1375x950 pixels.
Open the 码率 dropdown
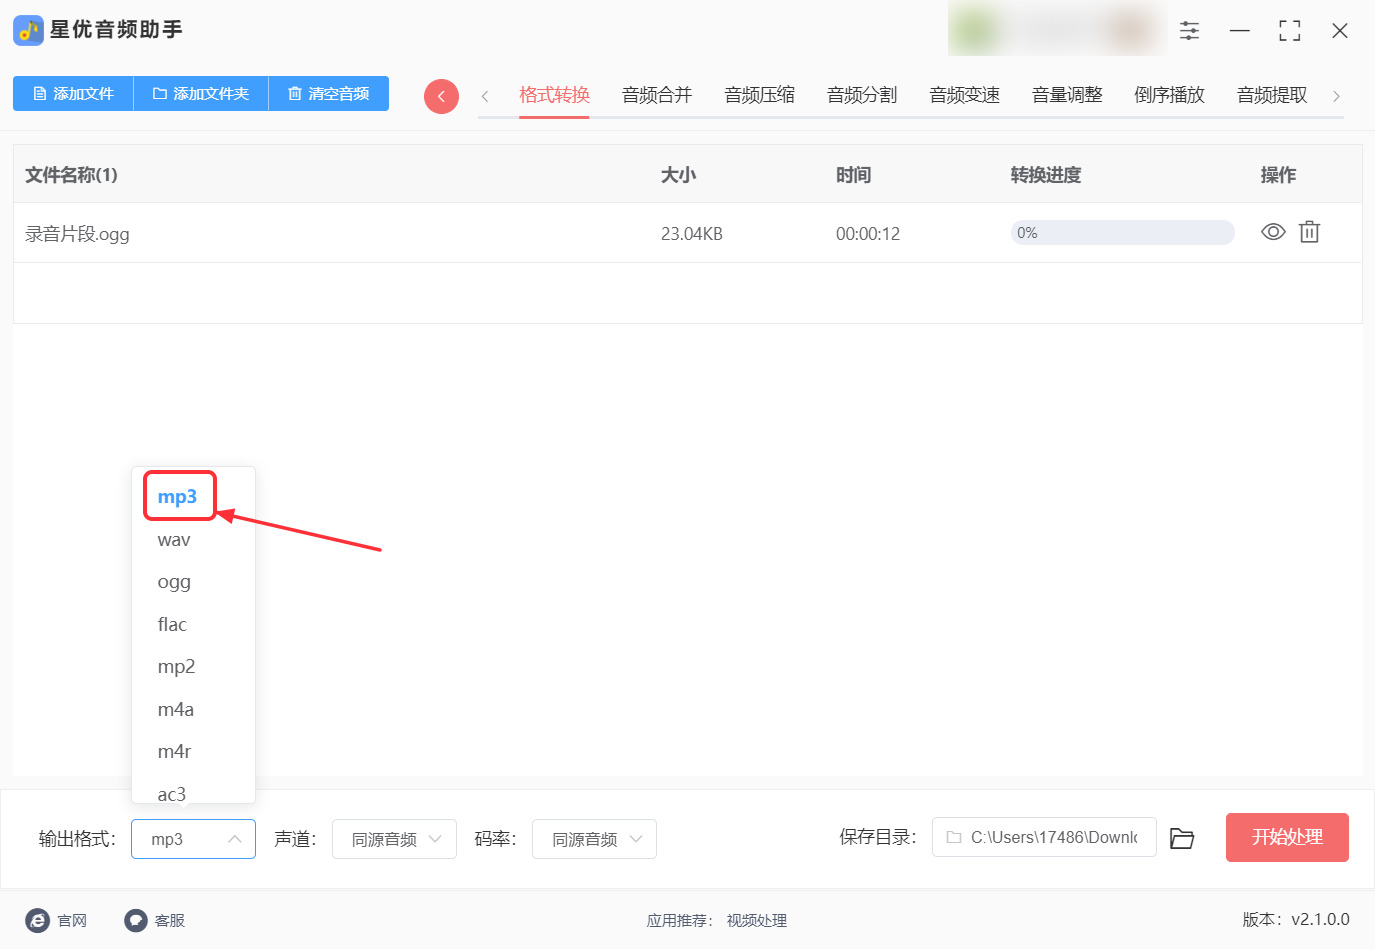pyautogui.click(x=594, y=839)
